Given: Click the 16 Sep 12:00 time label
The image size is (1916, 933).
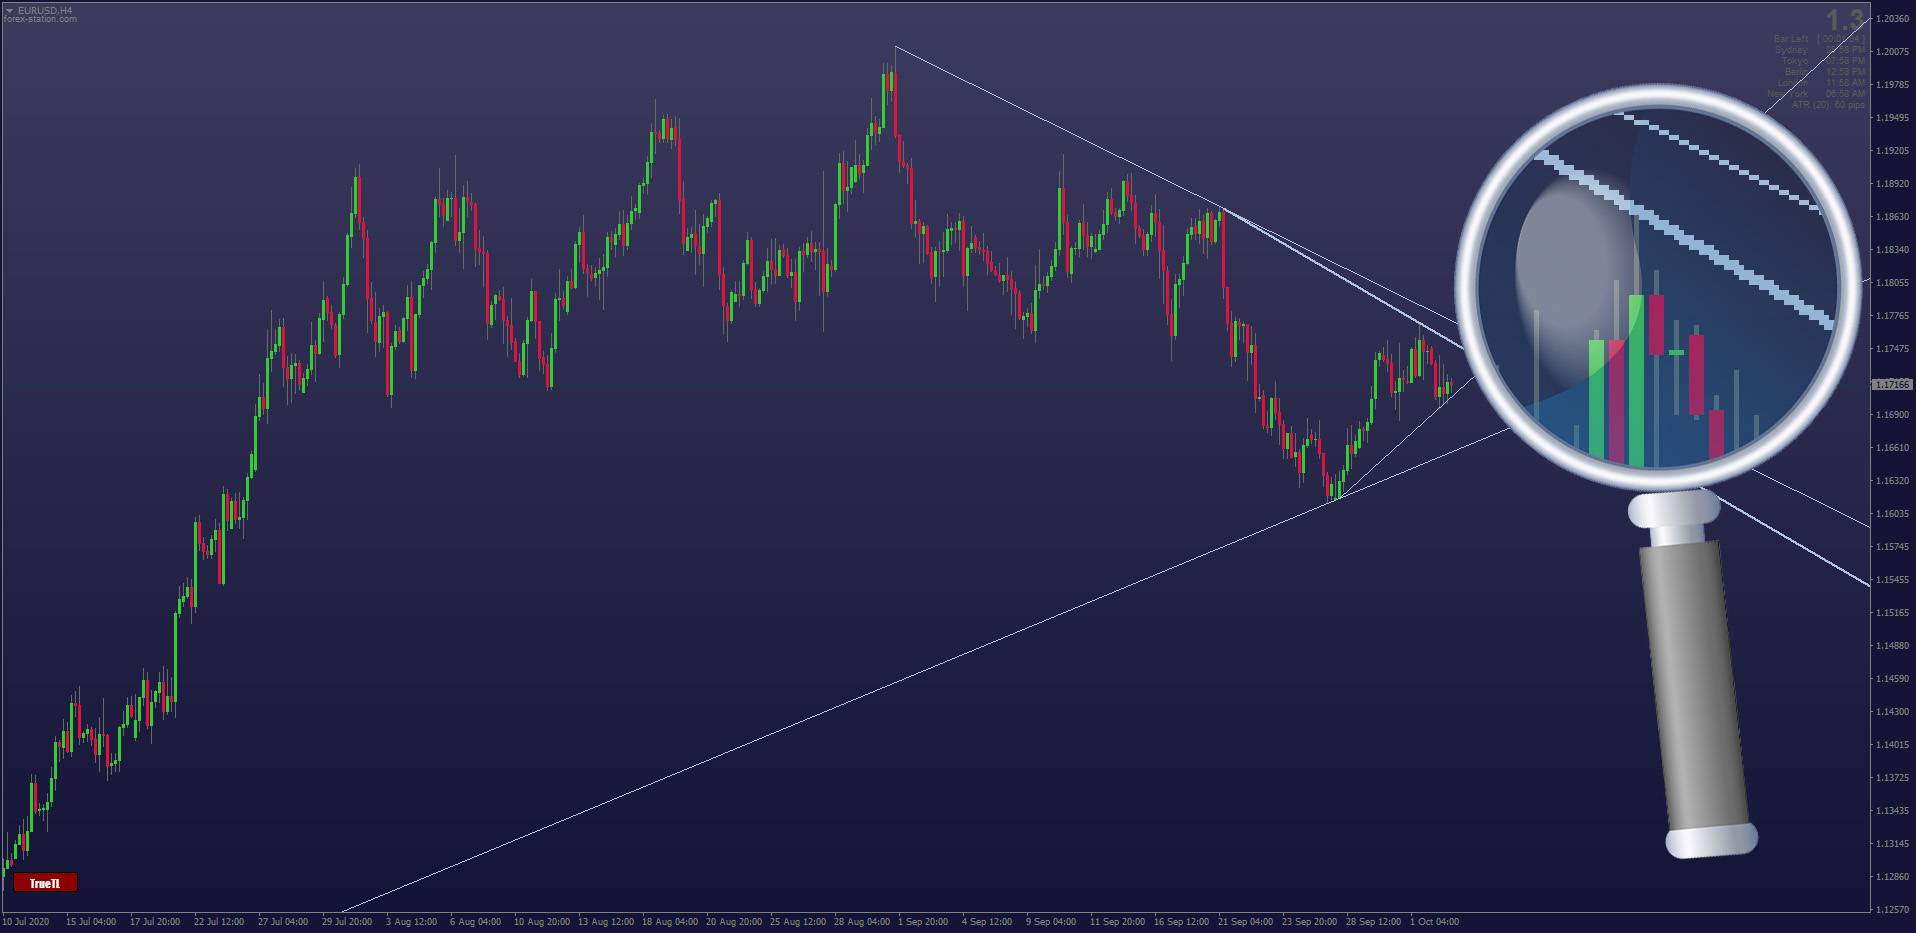Looking at the screenshot, I should click(x=1182, y=922).
